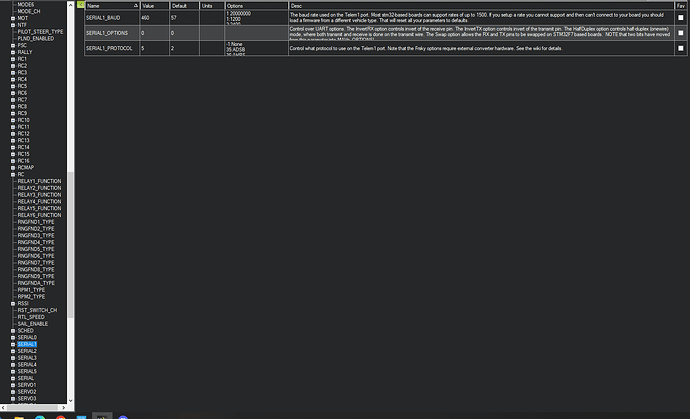Tick the Fav checkbox for SERIAL1_BAUD
The width and height of the screenshot is (690, 419).
coord(681,18)
